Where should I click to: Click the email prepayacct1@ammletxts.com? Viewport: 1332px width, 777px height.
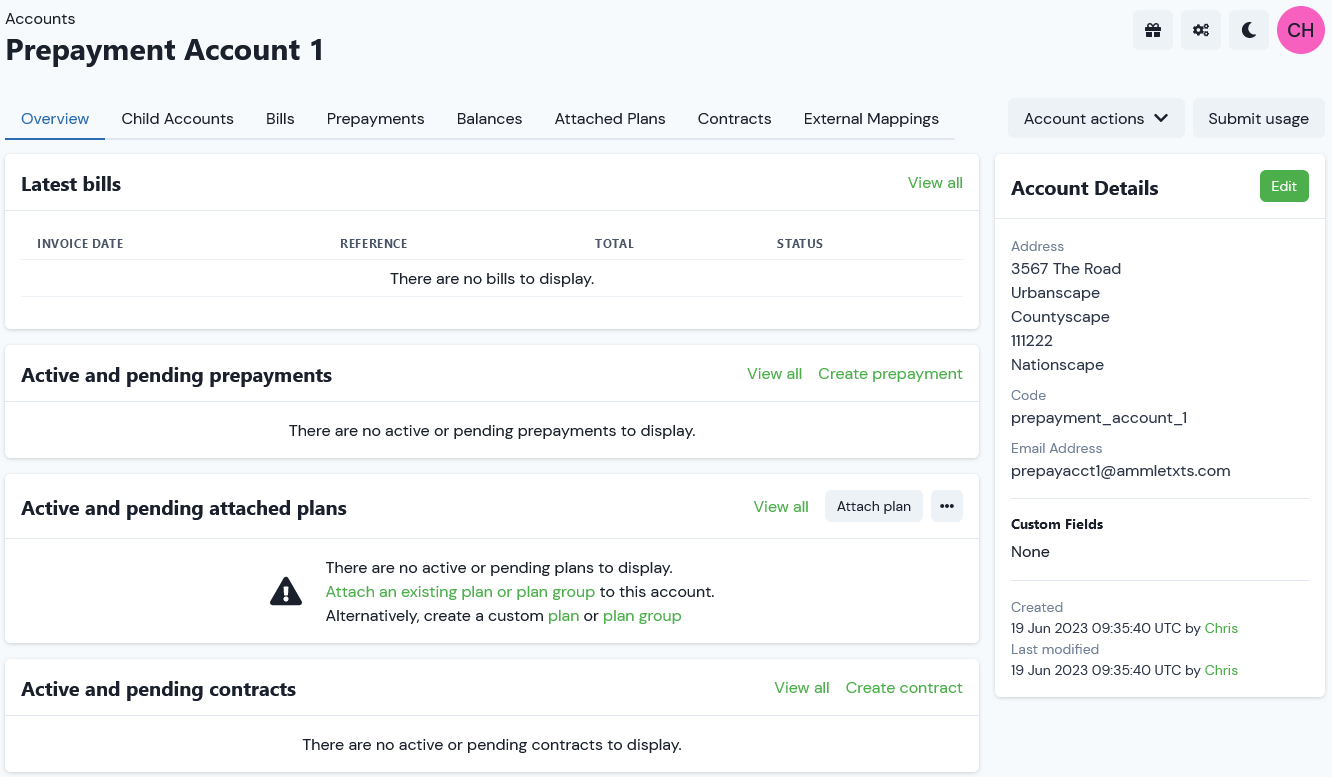1120,470
